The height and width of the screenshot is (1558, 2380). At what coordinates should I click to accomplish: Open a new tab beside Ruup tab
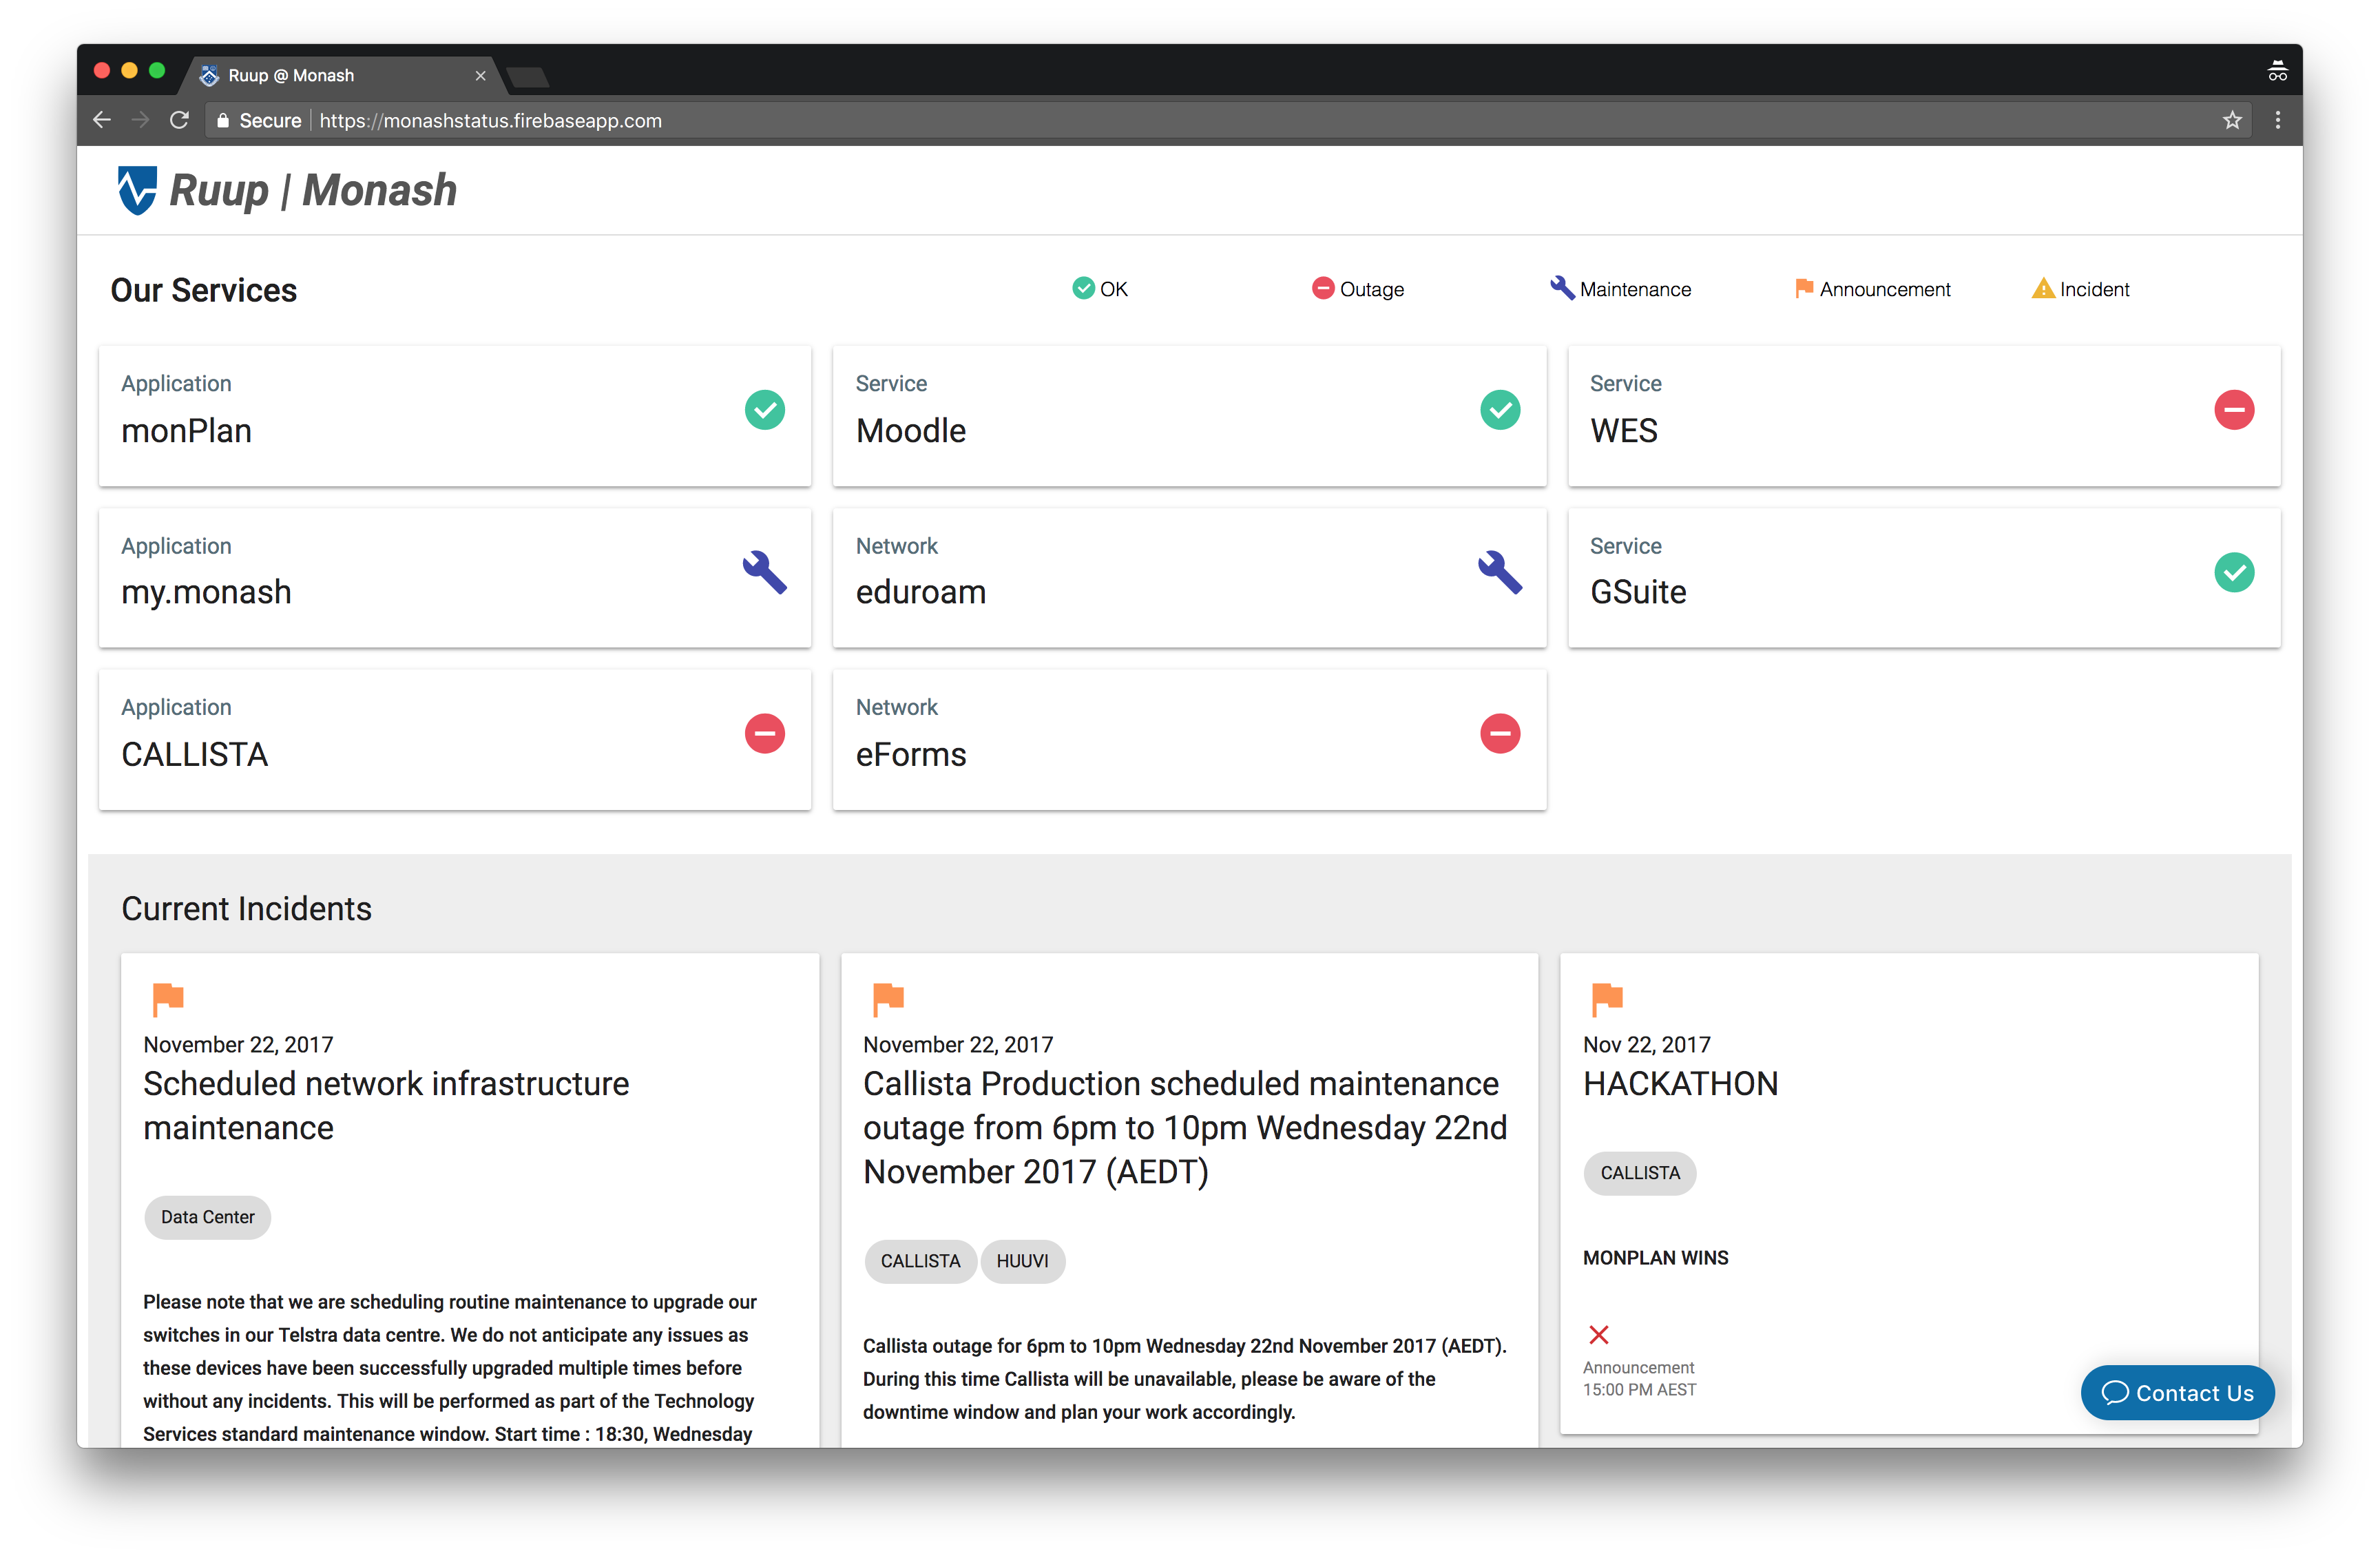[x=528, y=77]
